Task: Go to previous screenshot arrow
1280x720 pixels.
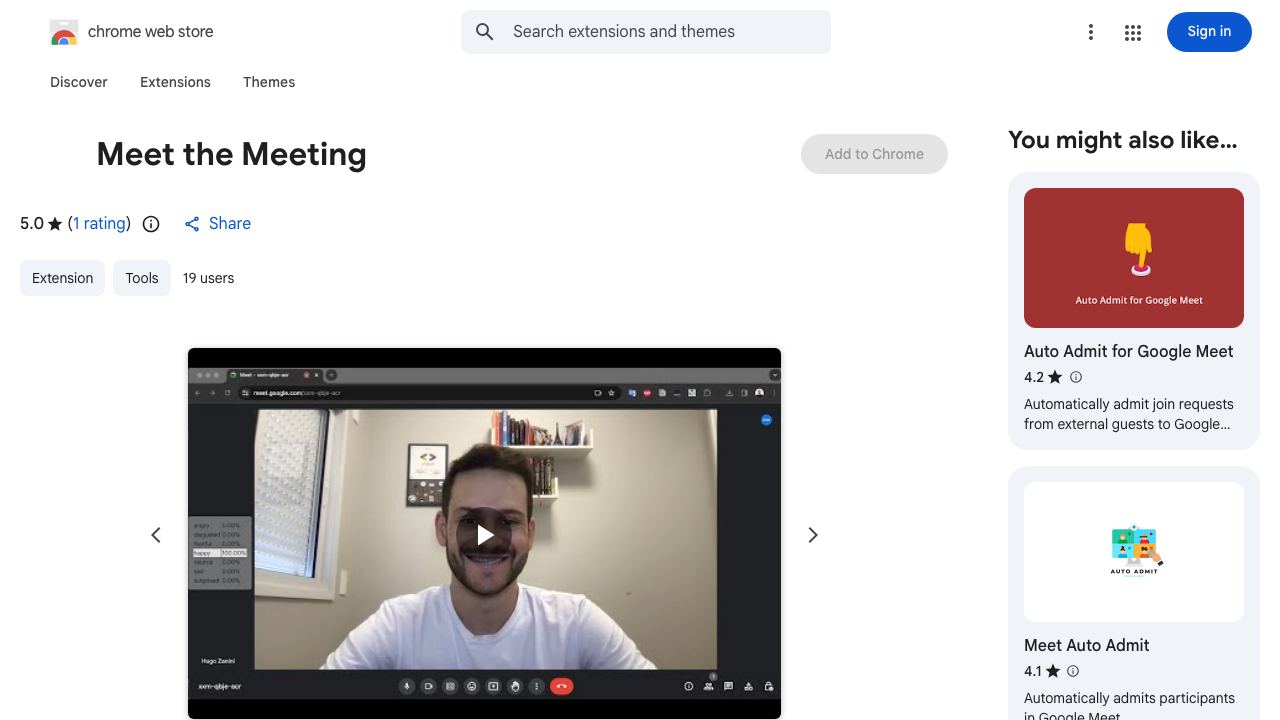Action: (156, 535)
